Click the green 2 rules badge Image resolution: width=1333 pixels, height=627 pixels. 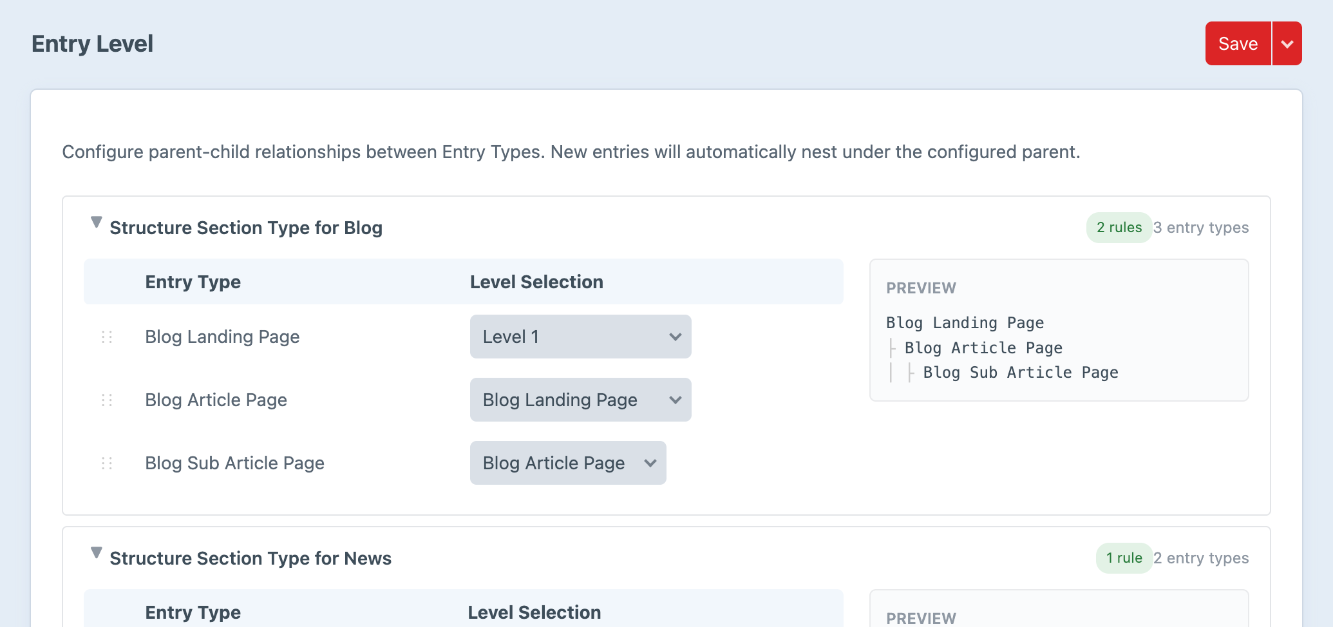pyautogui.click(x=1119, y=227)
